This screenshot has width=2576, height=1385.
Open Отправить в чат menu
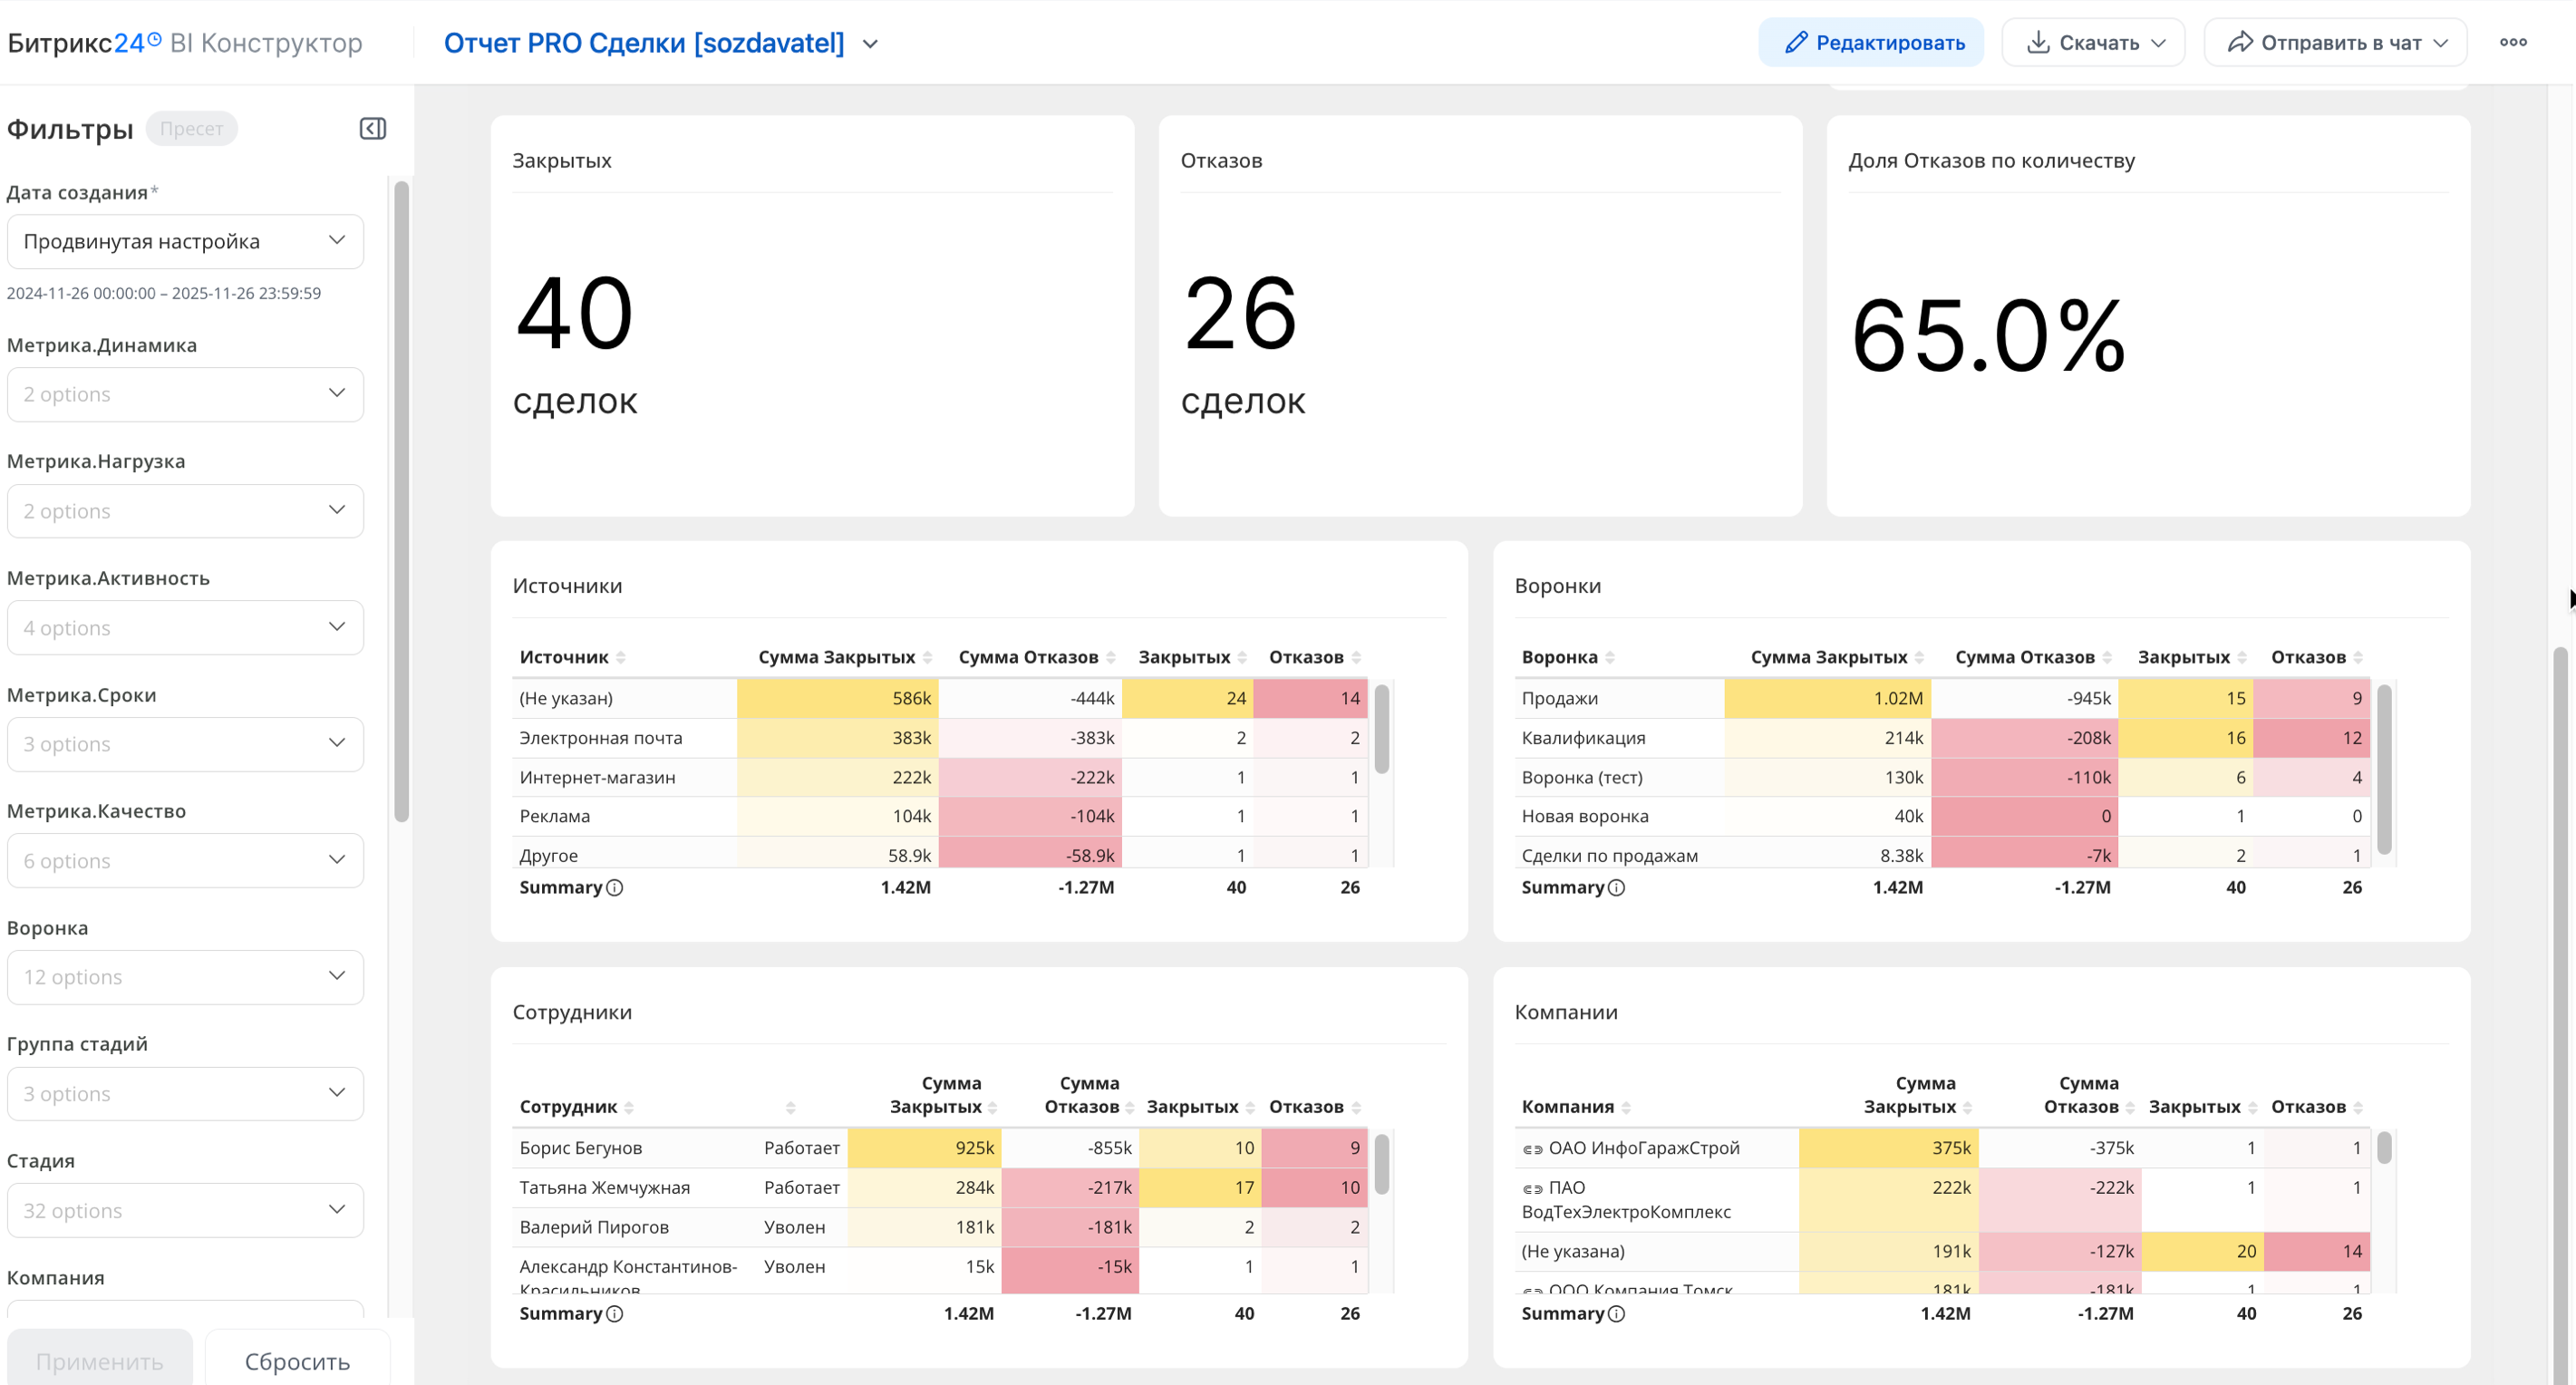2335,43
